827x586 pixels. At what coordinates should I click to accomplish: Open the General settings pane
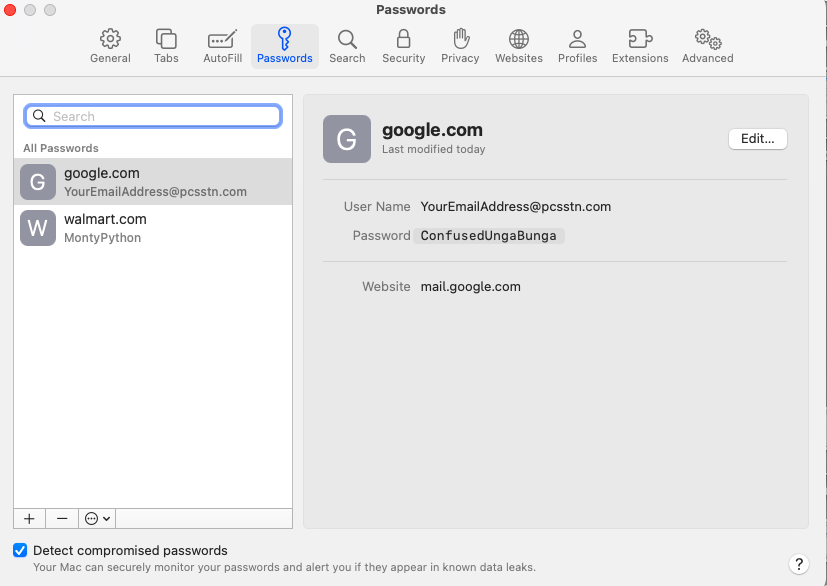(110, 46)
